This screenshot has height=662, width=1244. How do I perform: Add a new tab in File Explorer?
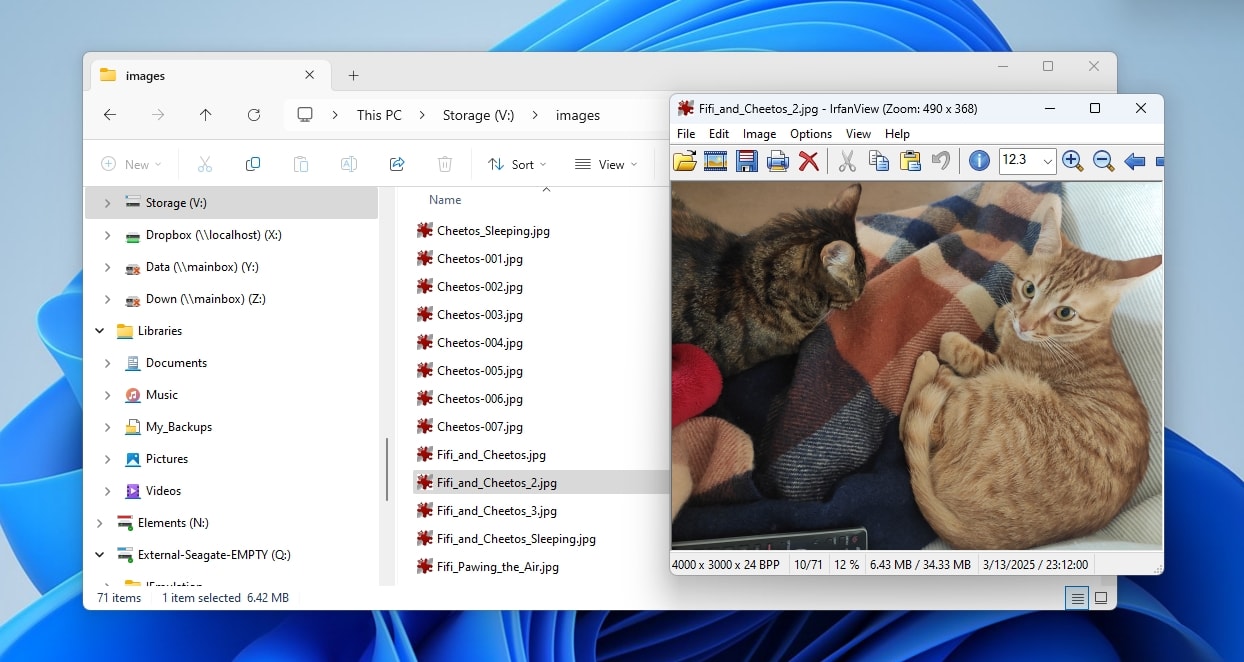coord(353,76)
